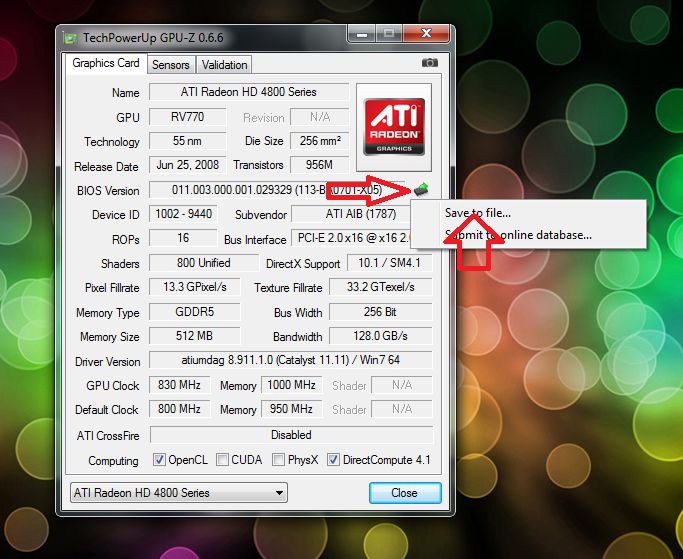Toggle the CUDA checkbox
This screenshot has width=683, height=559.
(x=222, y=460)
